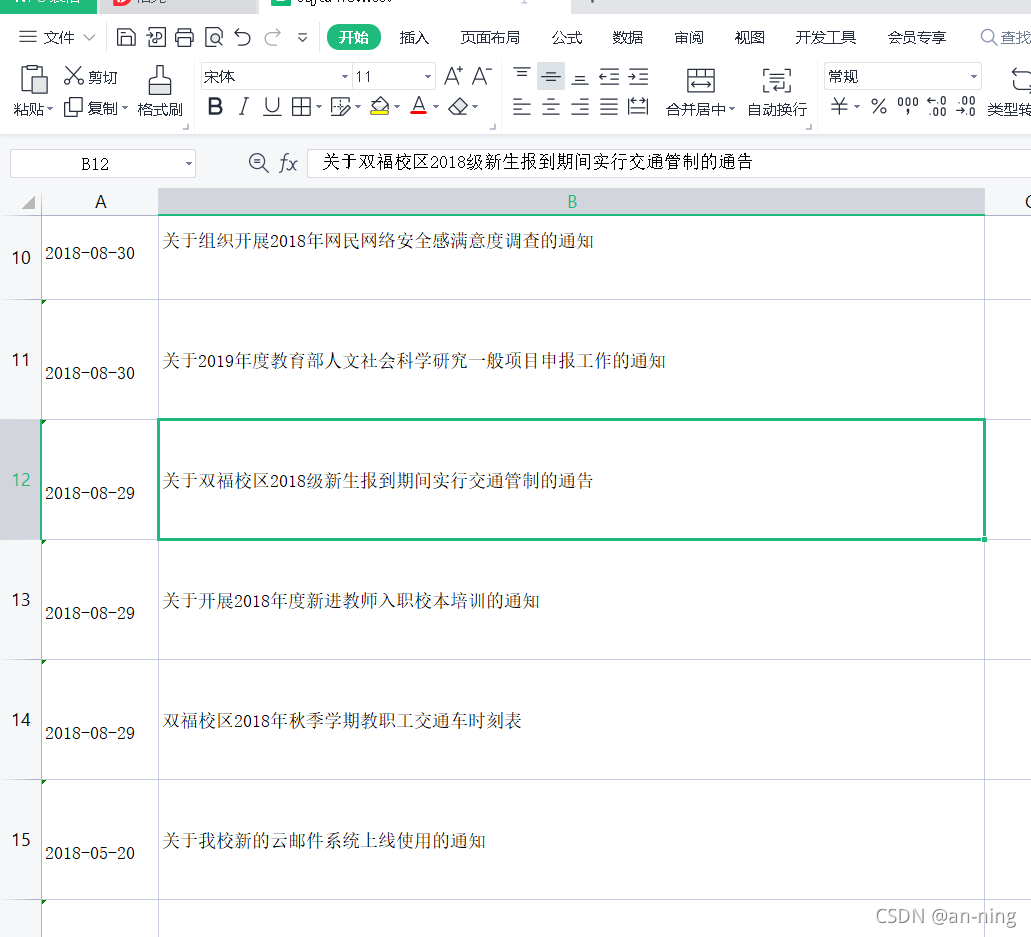The width and height of the screenshot is (1031, 937).
Task: Apply currency yen format
Action: [839, 107]
